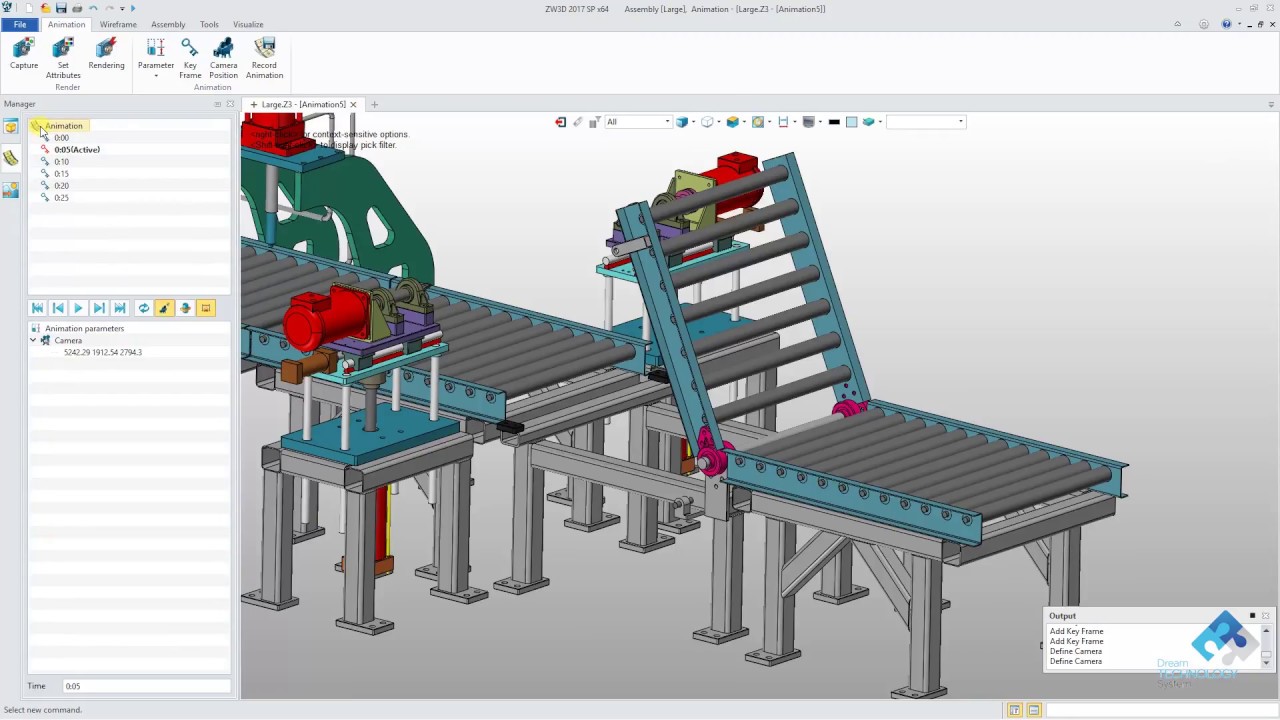1280x720 pixels.
Task: Collapse the Camera node in the parameters tree
Action: tap(33, 340)
